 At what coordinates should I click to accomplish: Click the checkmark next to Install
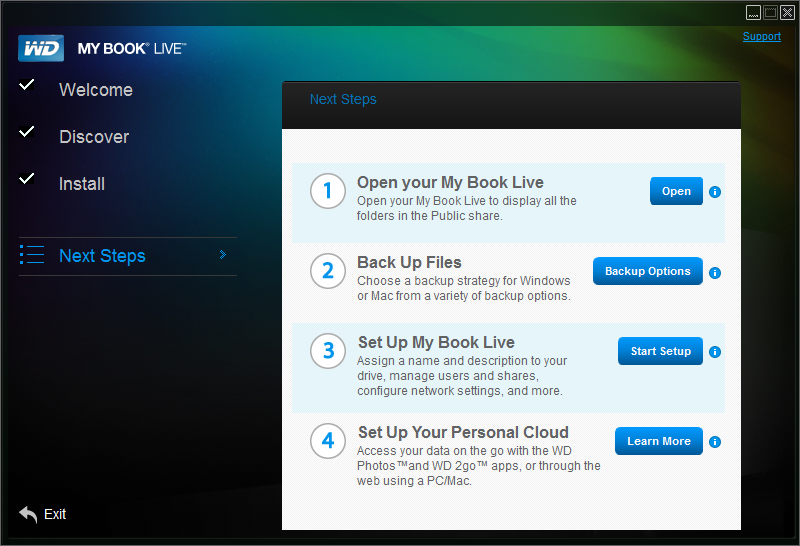[27, 179]
